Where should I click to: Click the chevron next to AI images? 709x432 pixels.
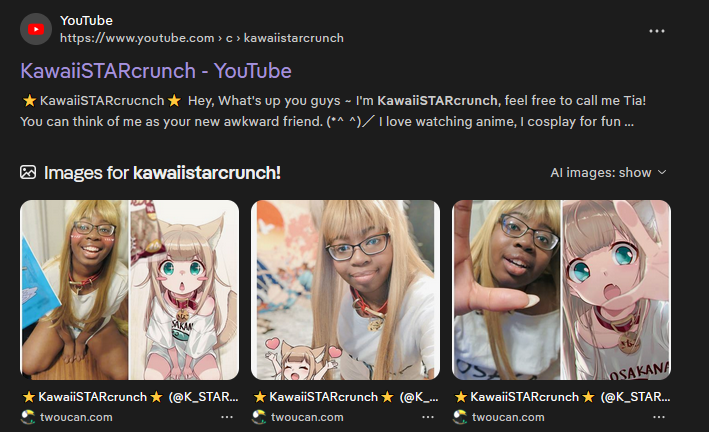[x=662, y=173]
